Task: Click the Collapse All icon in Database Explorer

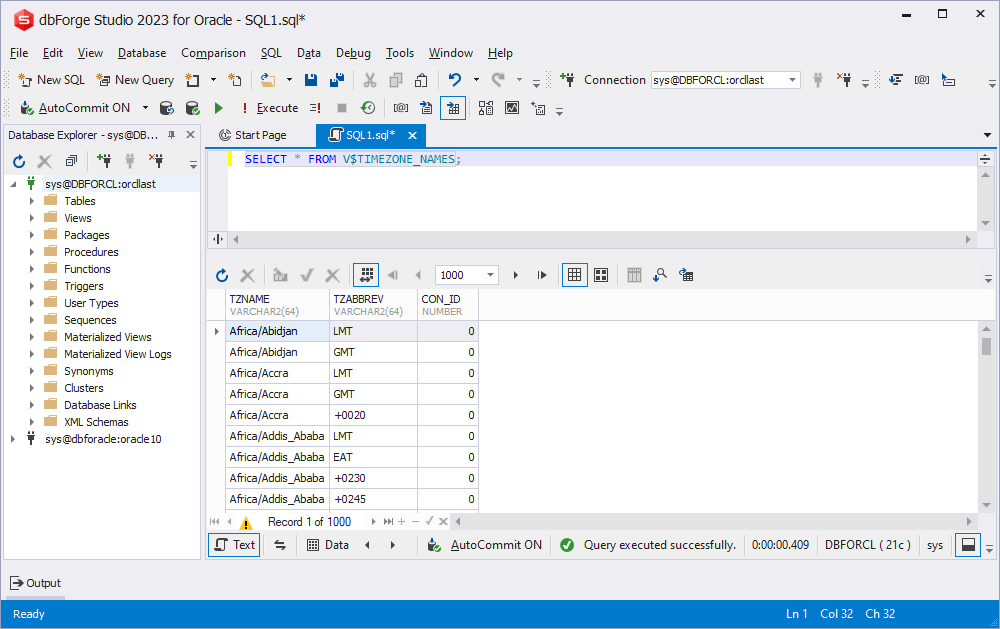Action: tap(71, 161)
